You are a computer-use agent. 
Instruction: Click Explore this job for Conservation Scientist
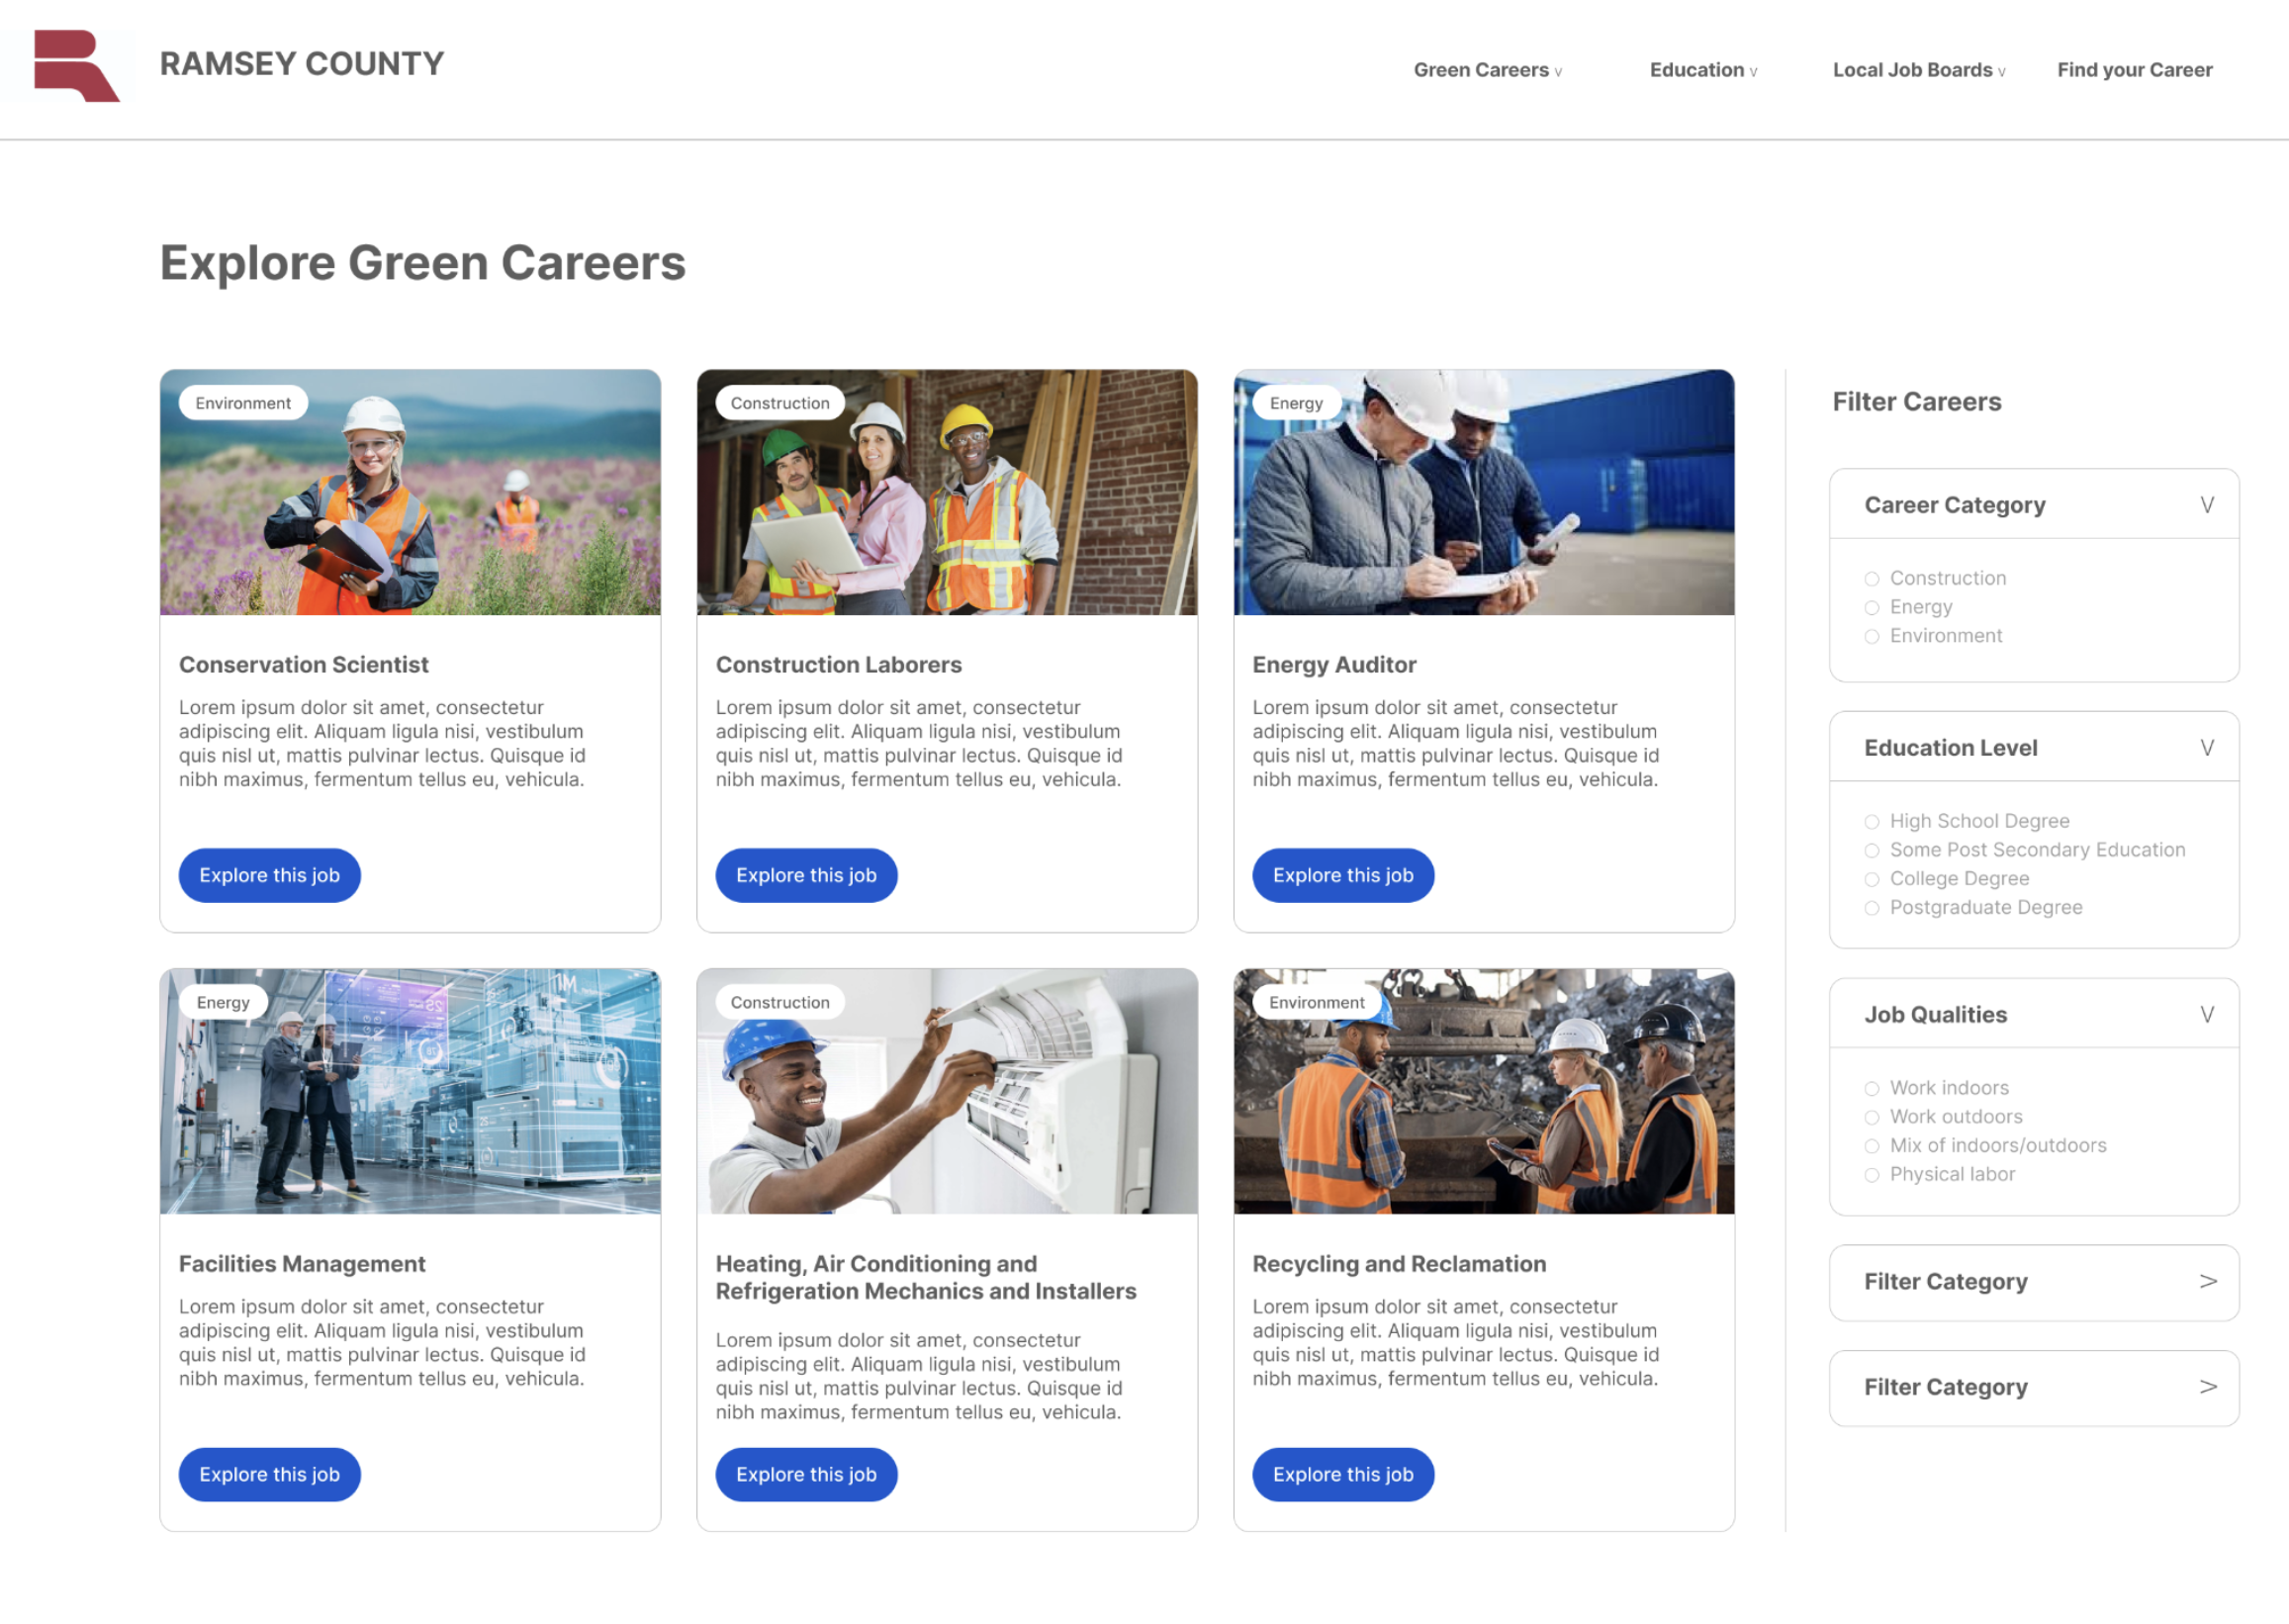tap(269, 873)
